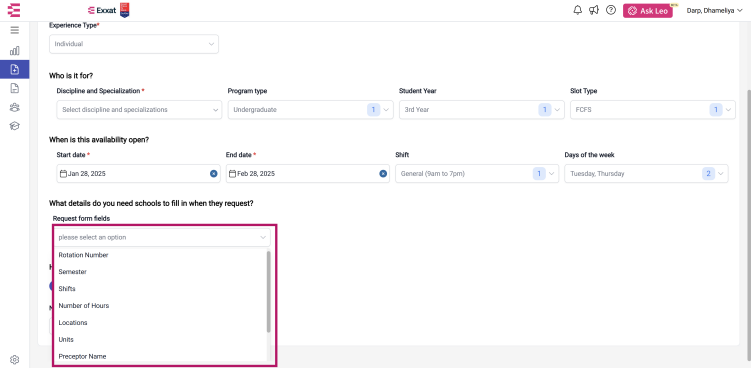Open the help question mark icon
The width and height of the screenshot is (752, 368).
[x=611, y=10]
